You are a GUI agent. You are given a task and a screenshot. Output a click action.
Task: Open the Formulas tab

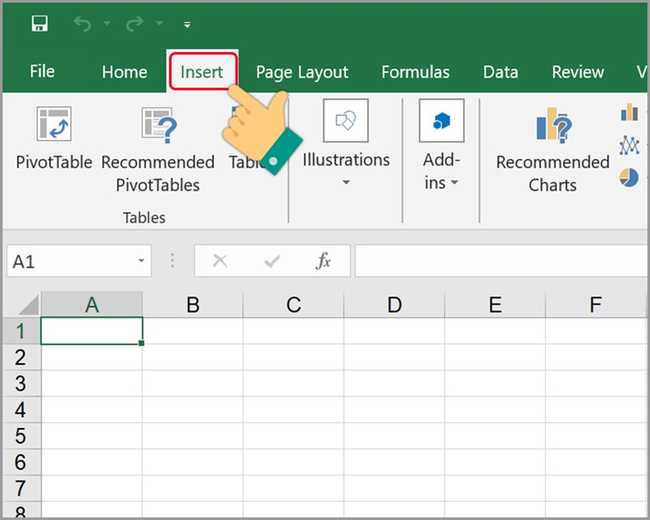[x=415, y=72]
